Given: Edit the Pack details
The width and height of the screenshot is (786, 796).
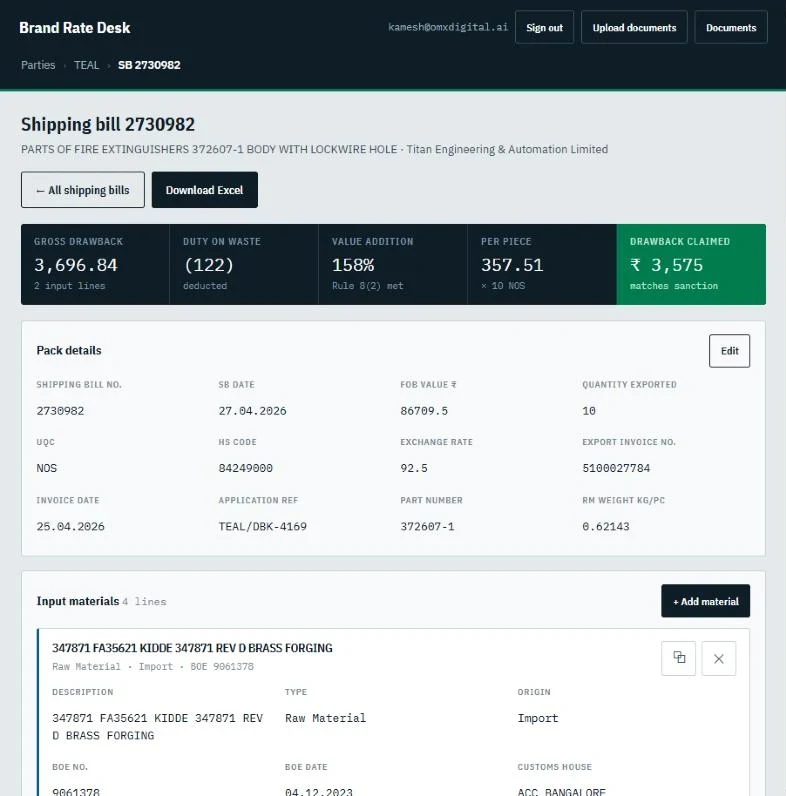Looking at the screenshot, I should coord(729,351).
